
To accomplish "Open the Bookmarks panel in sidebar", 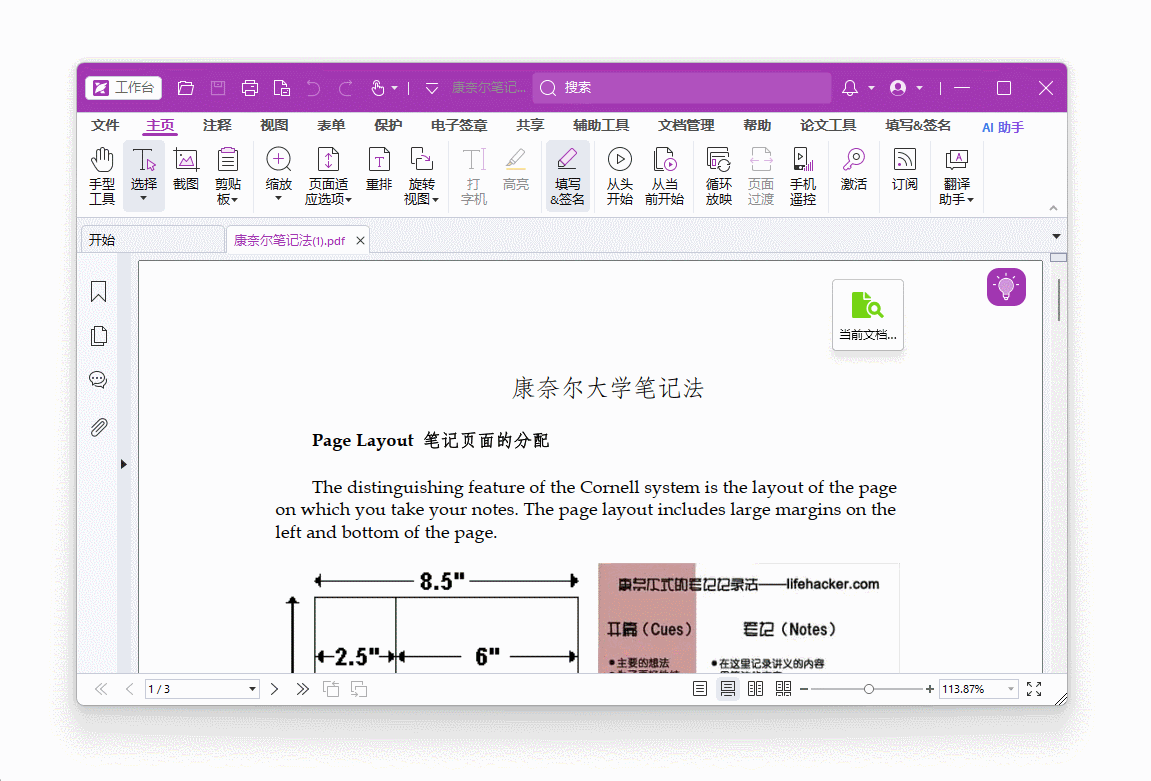I will [98, 291].
